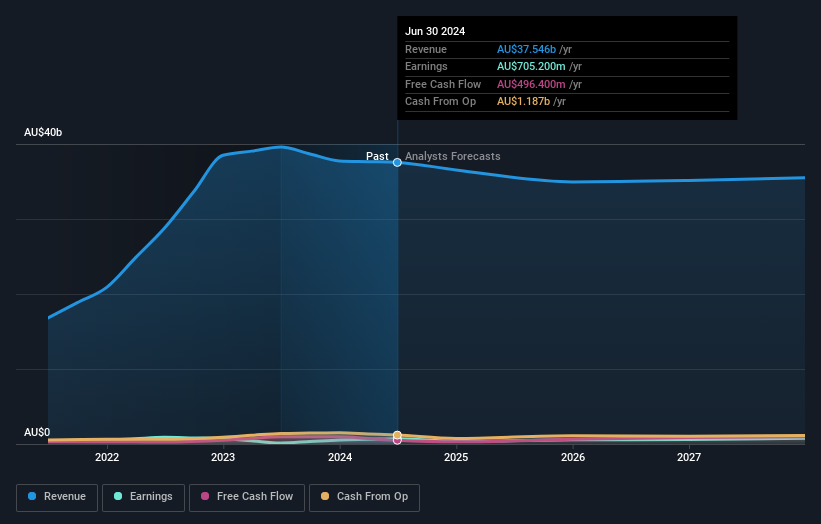Toggle the Revenue legend button
Viewport: 821px width, 524px height.
[57, 497]
